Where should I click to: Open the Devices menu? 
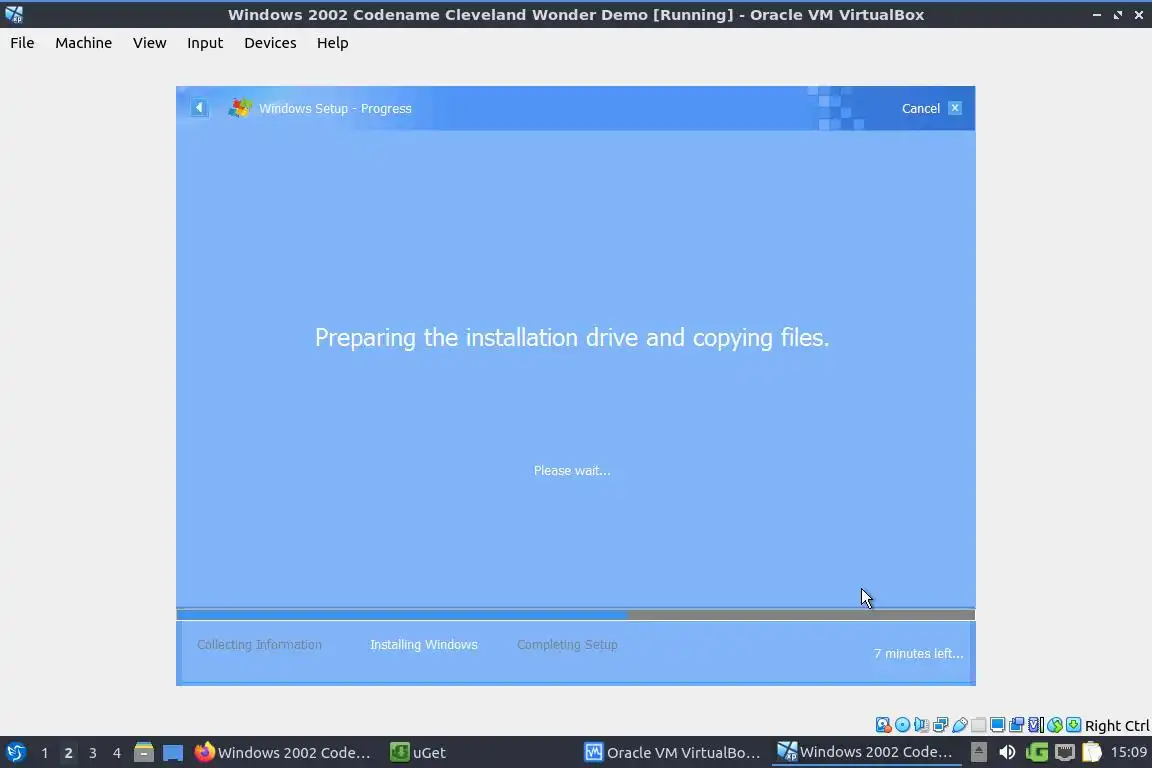coord(270,43)
